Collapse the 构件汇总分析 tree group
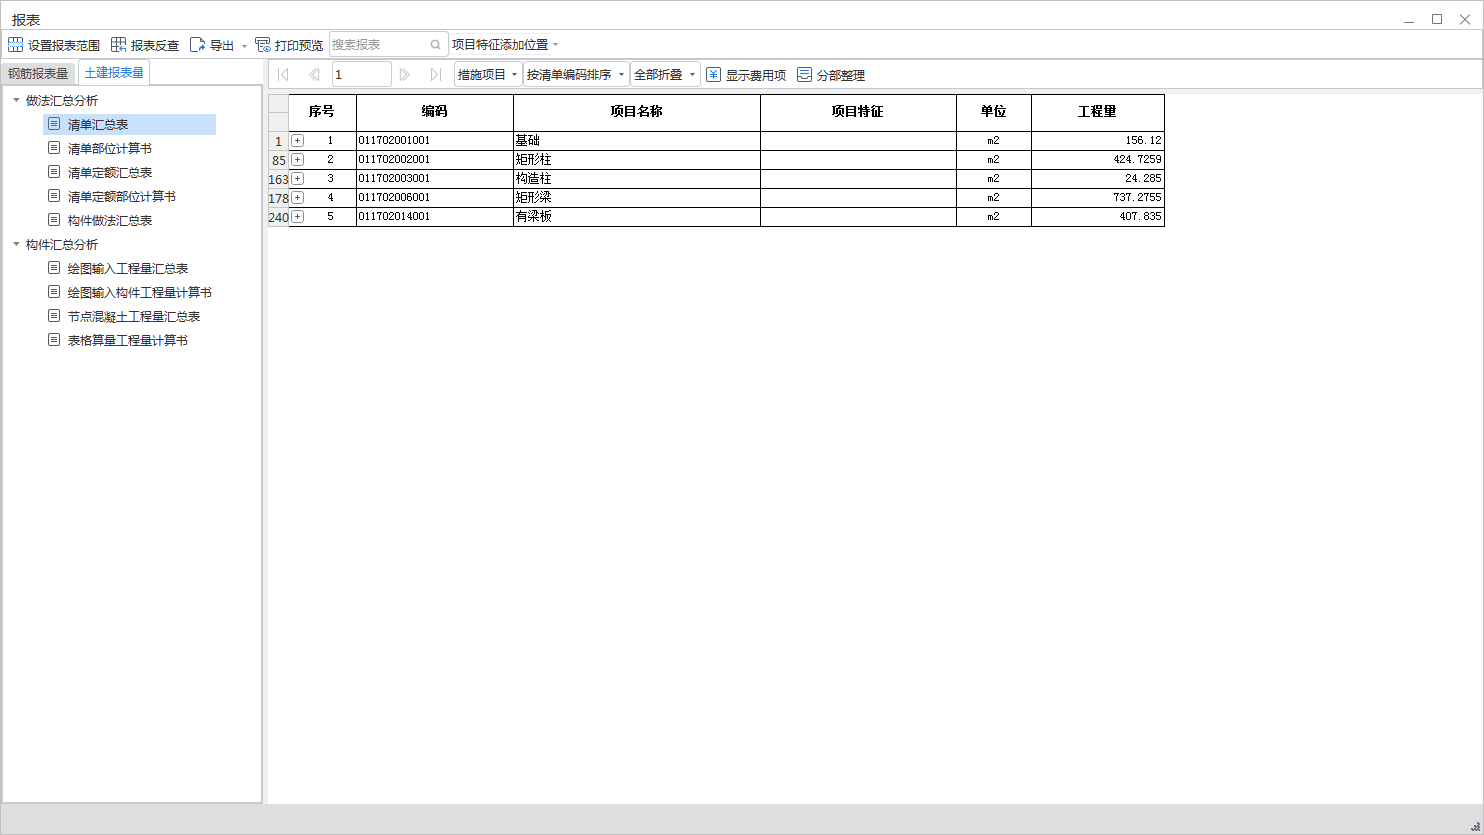Viewport: 1484px width, 835px height. click(x=16, y=244)
